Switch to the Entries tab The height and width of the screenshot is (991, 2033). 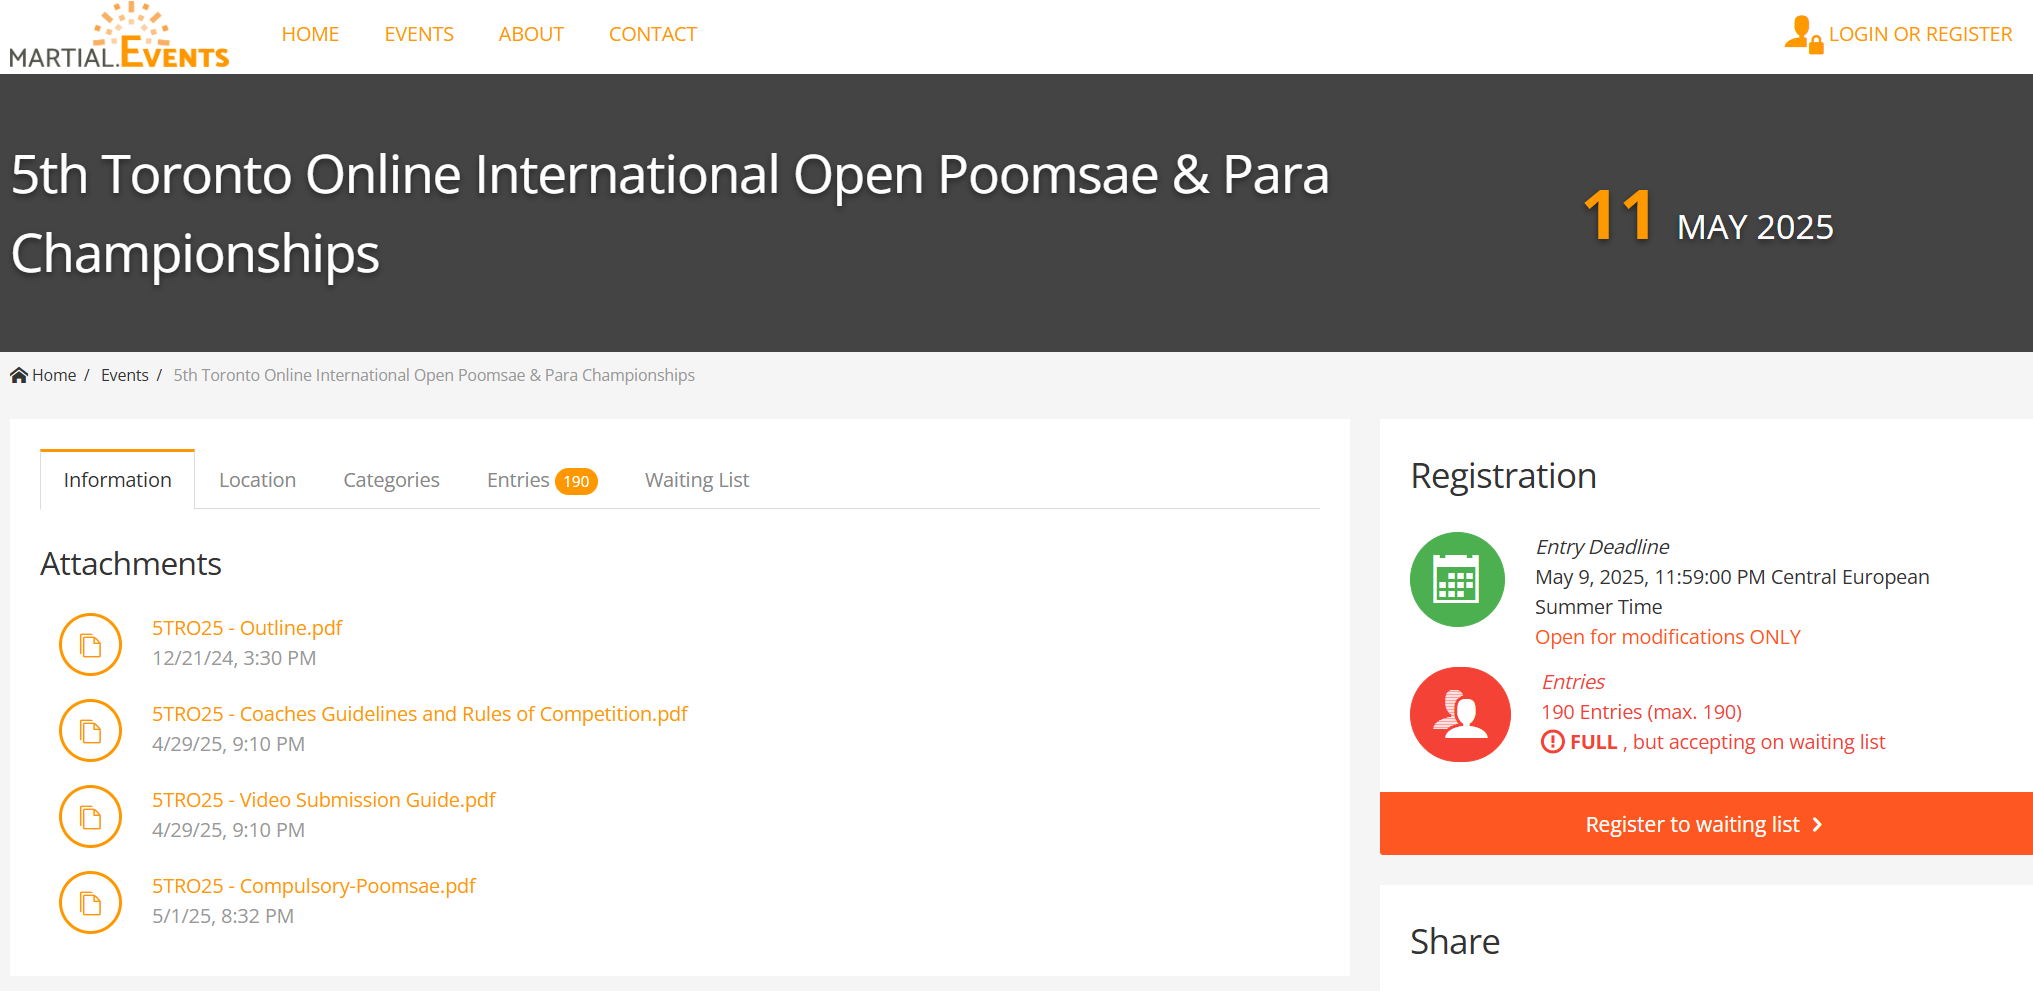pyautogui.click(x=541, y=480)
